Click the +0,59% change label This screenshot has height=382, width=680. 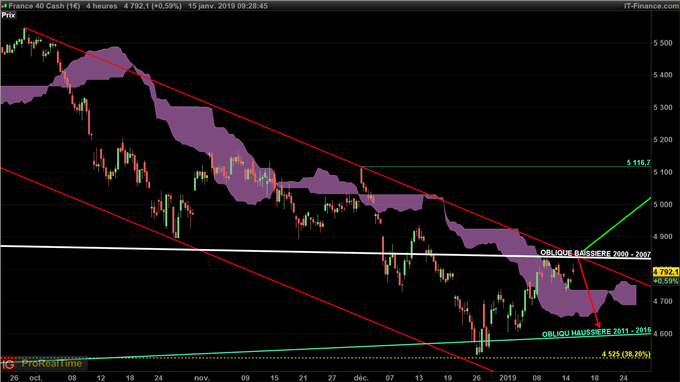coord(666,281)
